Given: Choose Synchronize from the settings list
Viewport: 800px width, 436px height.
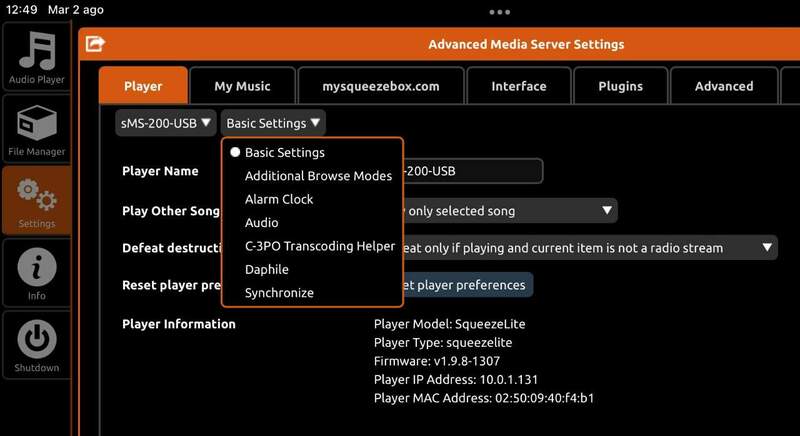Looking at the screenshot, I should pyautogui.click(x=279, y=293).
